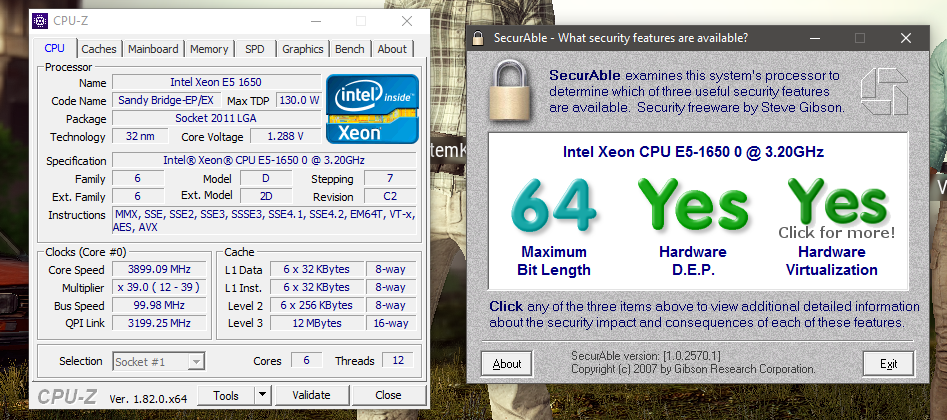Screen dimensions: 947x420
Task: Click the big 64 Maximum Bit Length item
Action: click(554, 205)
